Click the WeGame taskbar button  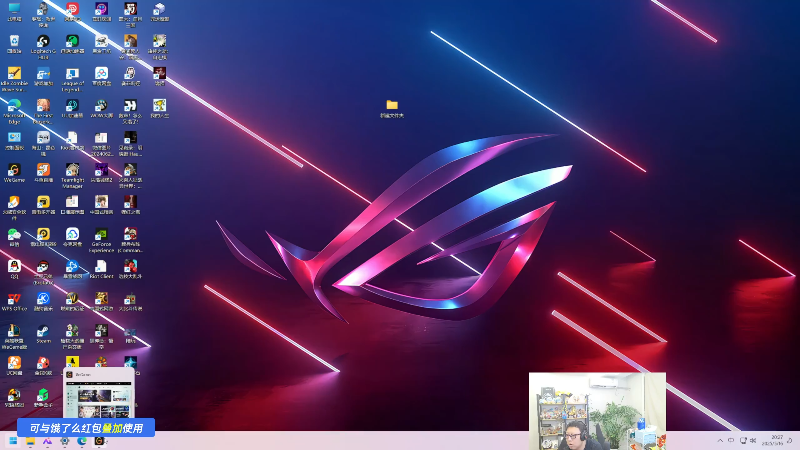click(x=99, y=441)
